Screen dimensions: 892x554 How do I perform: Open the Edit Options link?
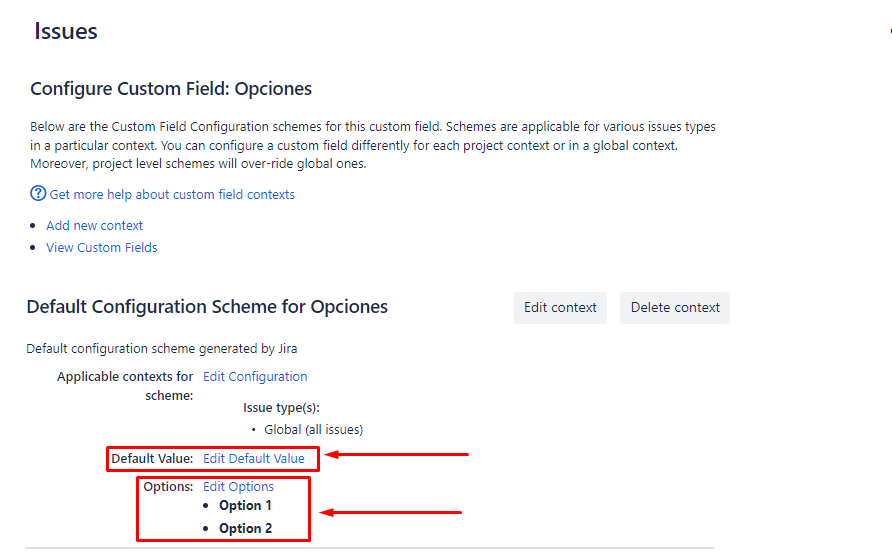238,487
